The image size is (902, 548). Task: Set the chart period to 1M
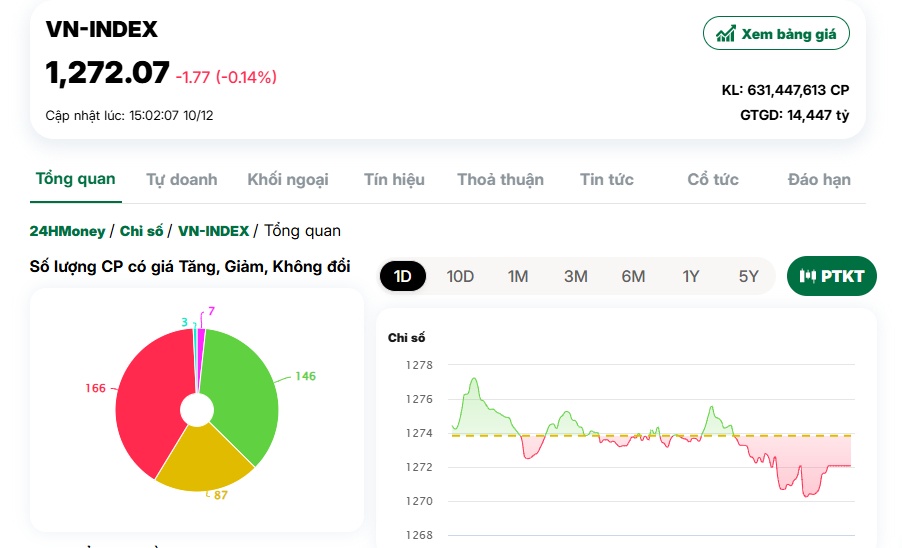pos(518,276)
